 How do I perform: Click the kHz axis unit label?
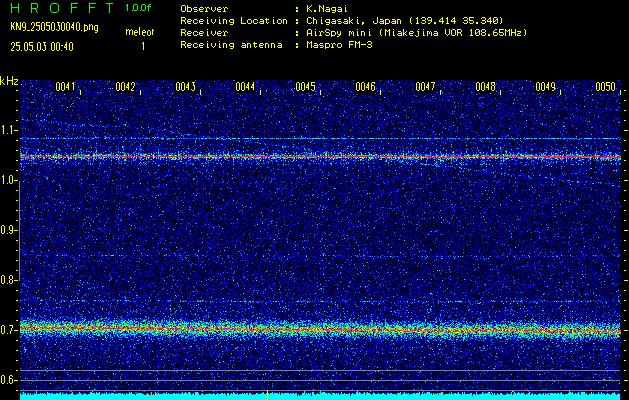[x=9, y=81]
